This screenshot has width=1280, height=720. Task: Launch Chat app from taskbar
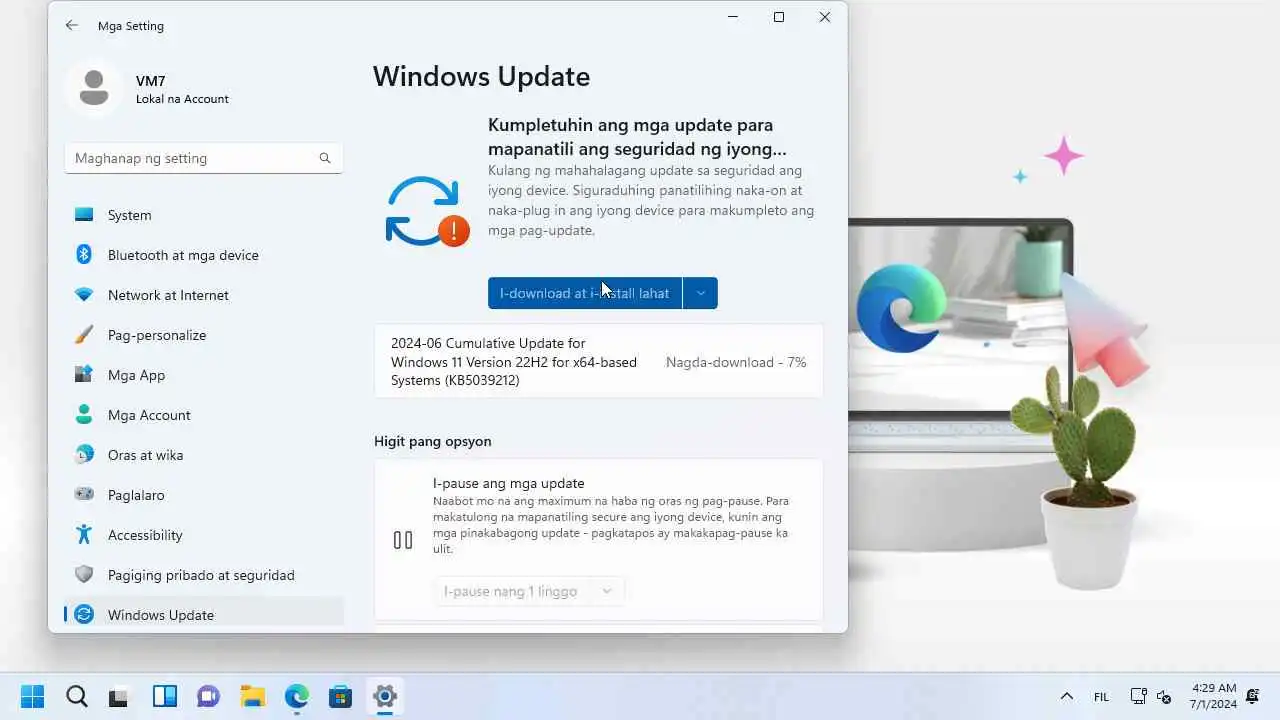point(208,696)
